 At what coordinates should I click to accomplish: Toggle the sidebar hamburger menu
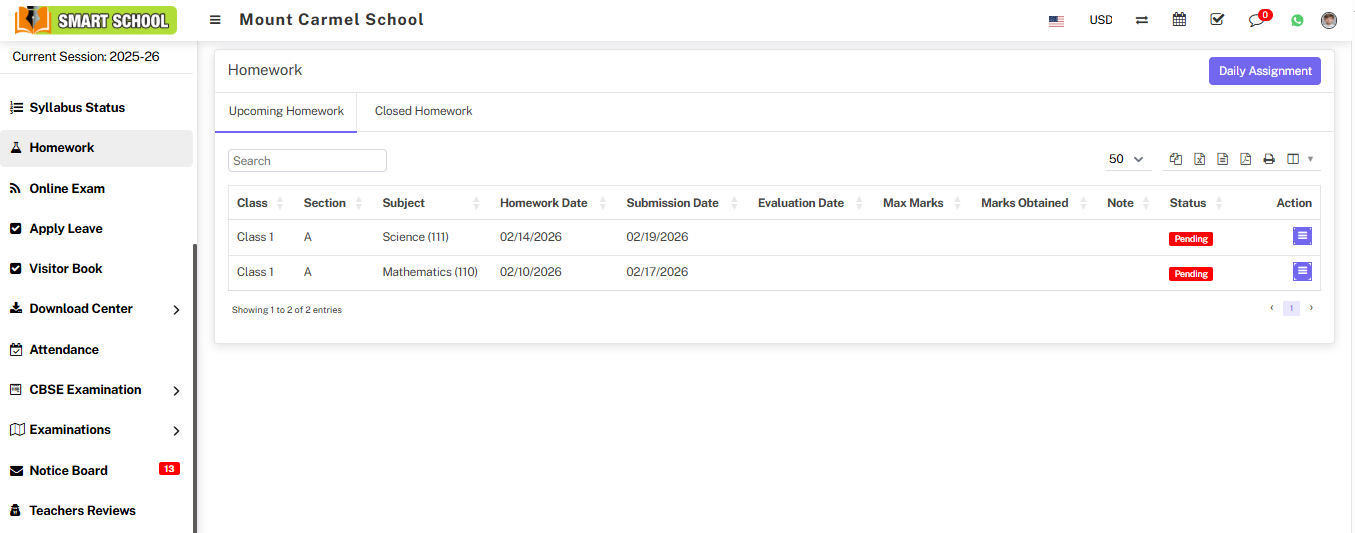tap(215, 20)
